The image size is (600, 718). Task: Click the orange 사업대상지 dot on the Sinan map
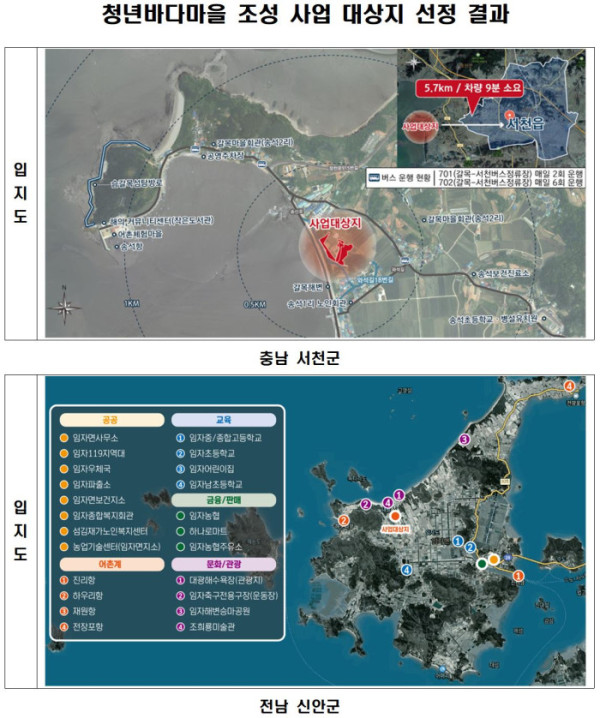click(x=395, y=516)
